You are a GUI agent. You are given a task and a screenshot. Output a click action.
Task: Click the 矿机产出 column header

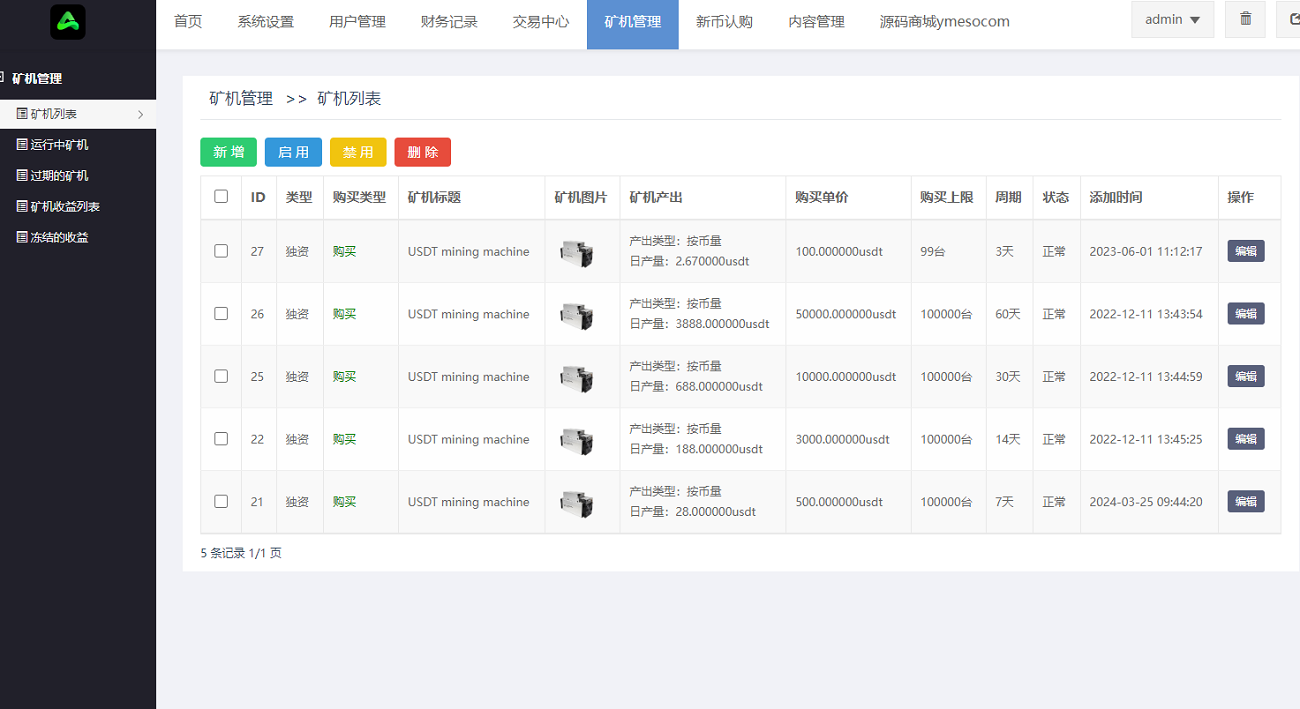[x=656, y=198]
